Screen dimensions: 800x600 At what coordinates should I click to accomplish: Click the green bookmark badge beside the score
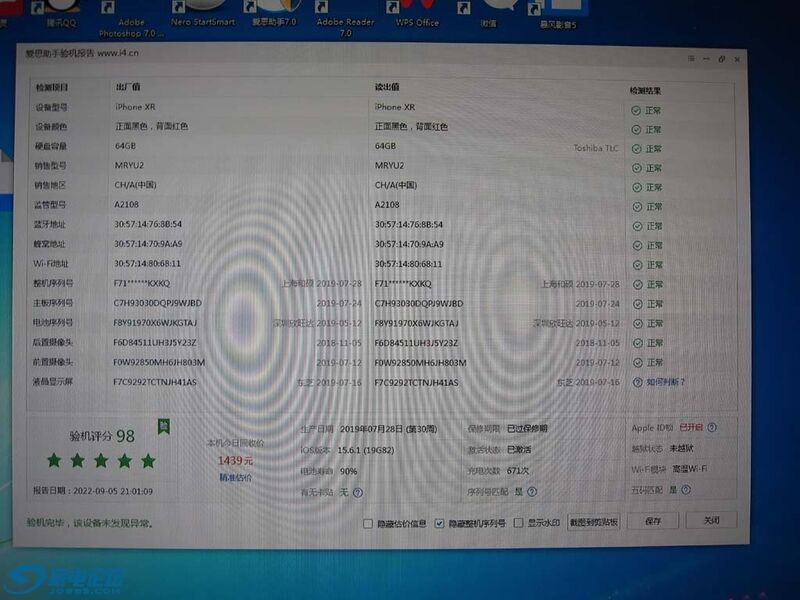coord(164,427)
